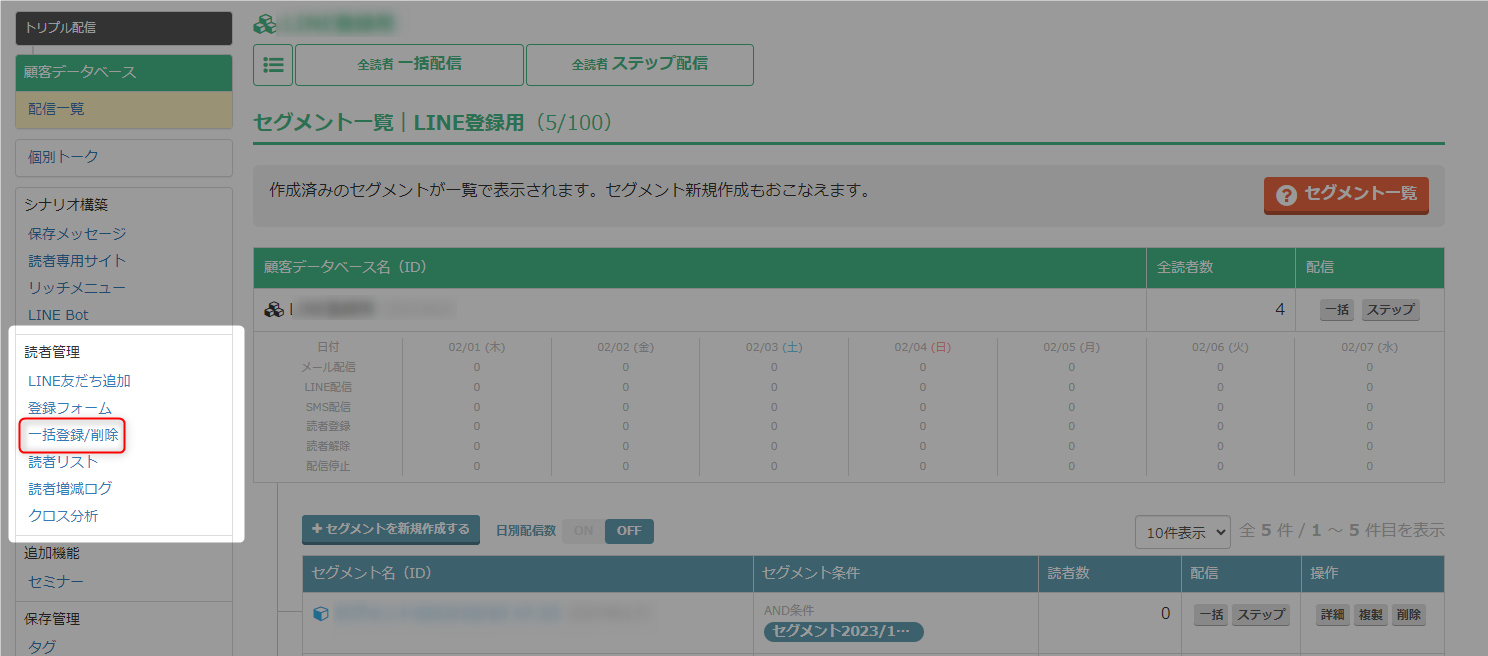The width and height of the screenshot is (1488, 656).
Task: Open 配信一覧 in the sidebar
Action: (124, 109)
